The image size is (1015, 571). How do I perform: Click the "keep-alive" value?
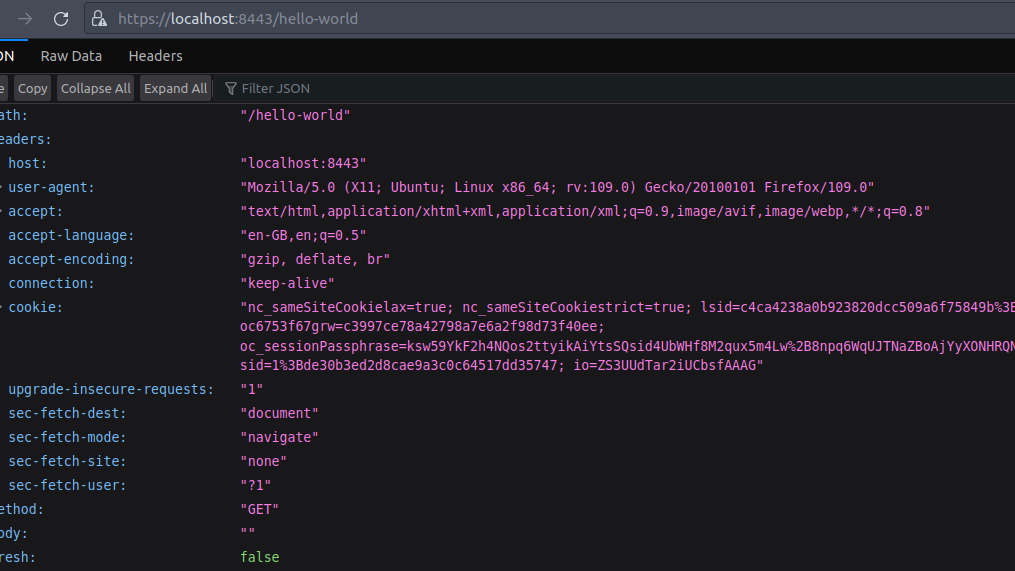tap(287, 283)
